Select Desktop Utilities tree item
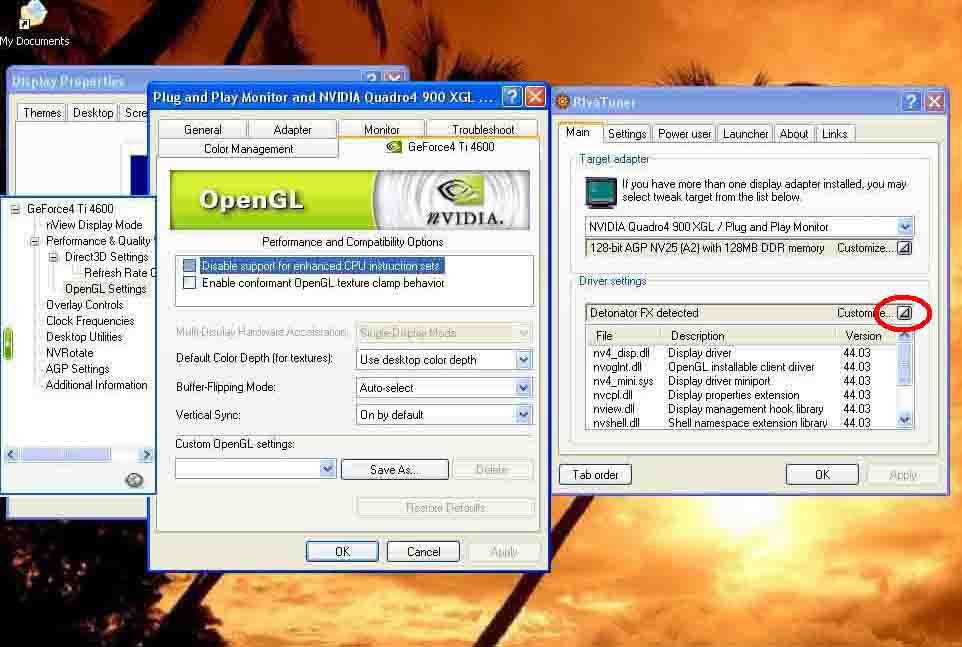 click(x=84, y=337)
